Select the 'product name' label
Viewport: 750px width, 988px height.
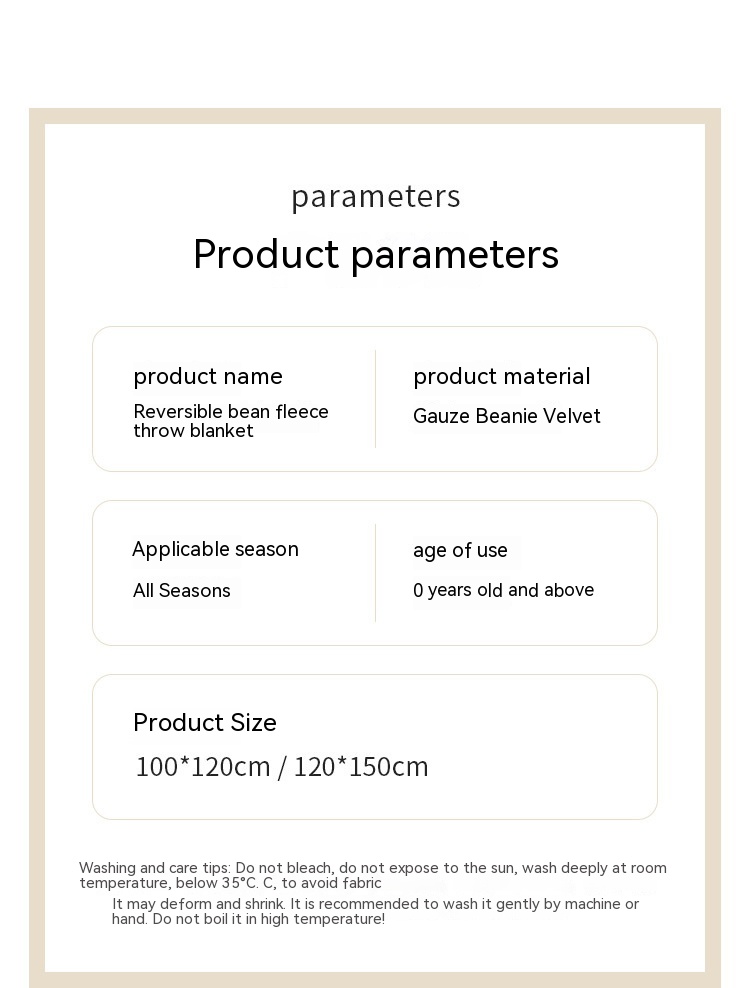point(208,377)
